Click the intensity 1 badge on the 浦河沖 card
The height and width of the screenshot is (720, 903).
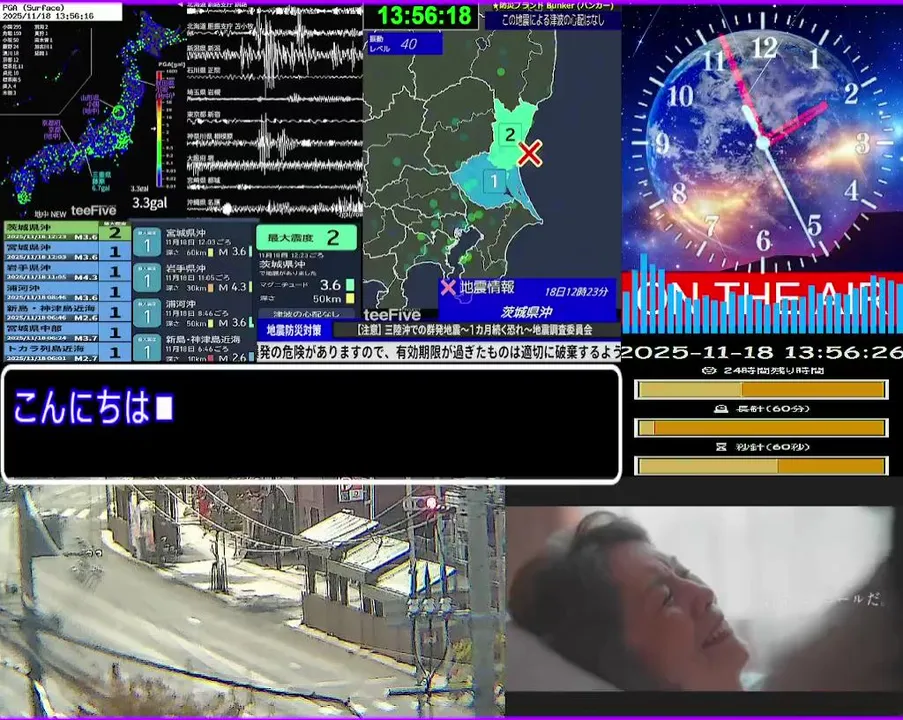[x=147, y=314]
